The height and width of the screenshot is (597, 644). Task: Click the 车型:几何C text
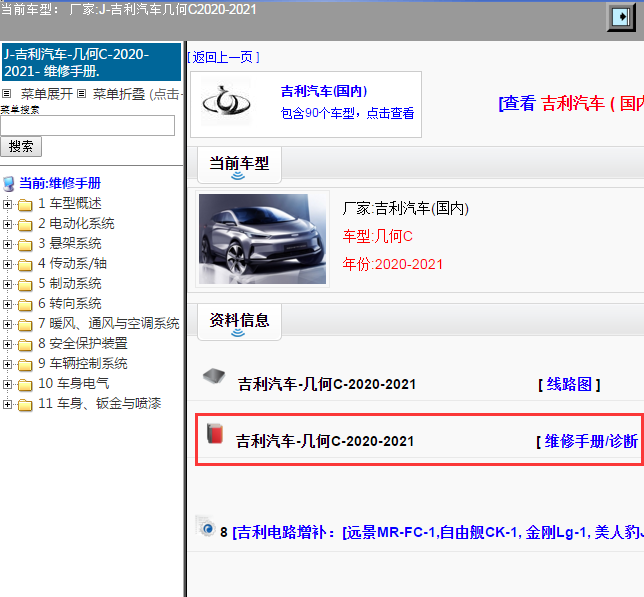click(377, 237)
